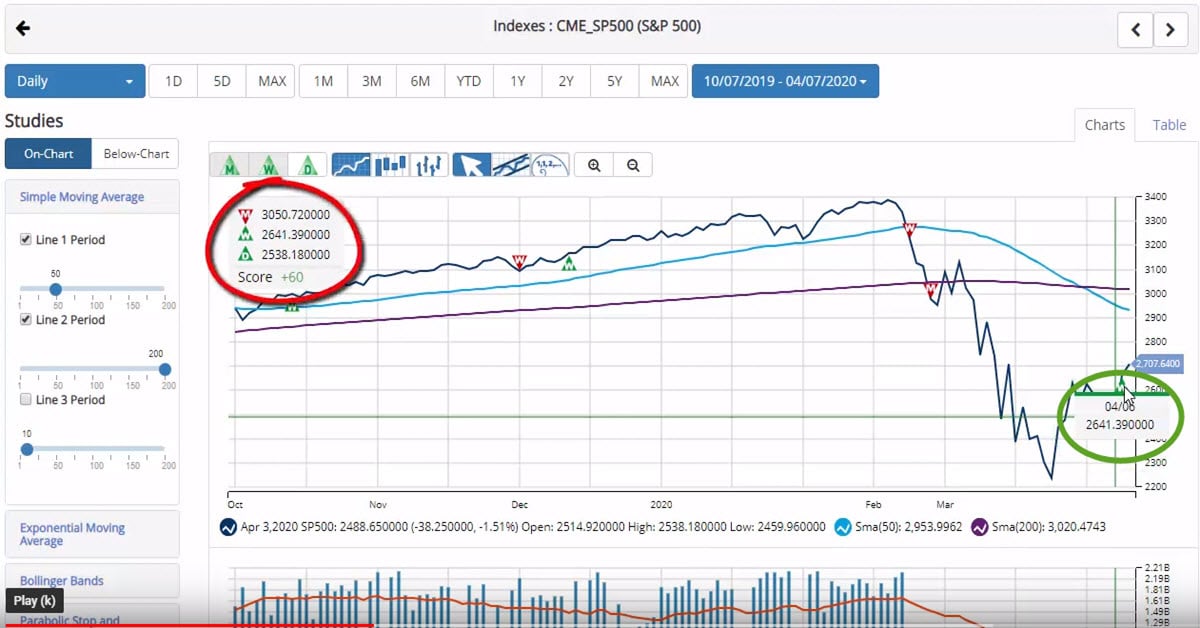
Task: Select the OHLC bars chart icon
Action: [x=430, y=164]
